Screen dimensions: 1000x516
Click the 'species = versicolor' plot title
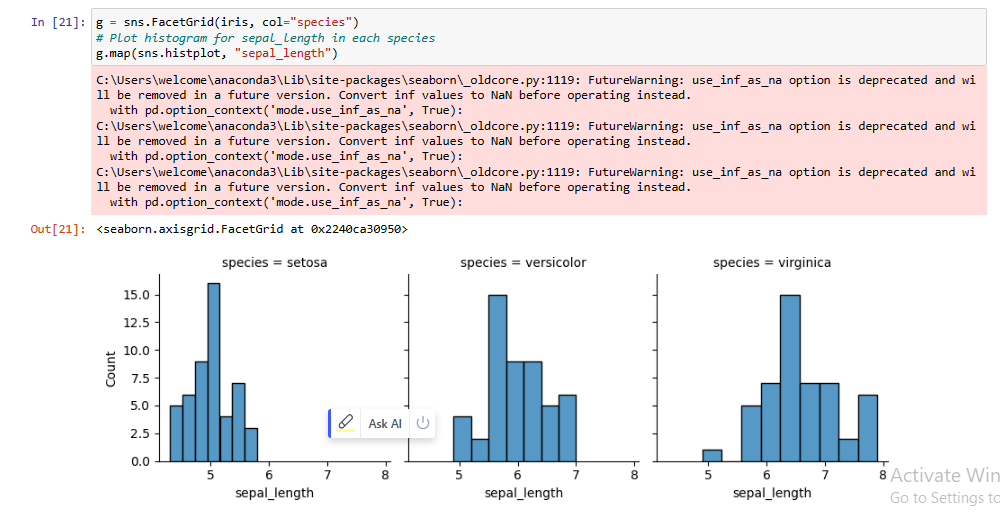[x=523, y=263]
